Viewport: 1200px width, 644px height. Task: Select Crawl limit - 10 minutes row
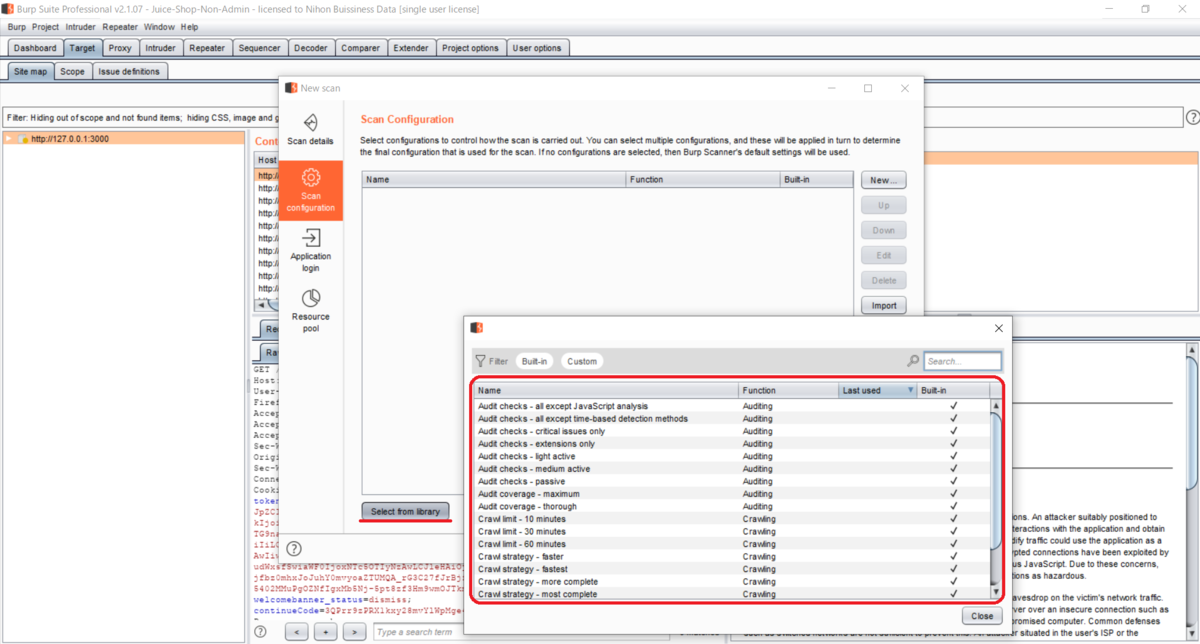731,519
